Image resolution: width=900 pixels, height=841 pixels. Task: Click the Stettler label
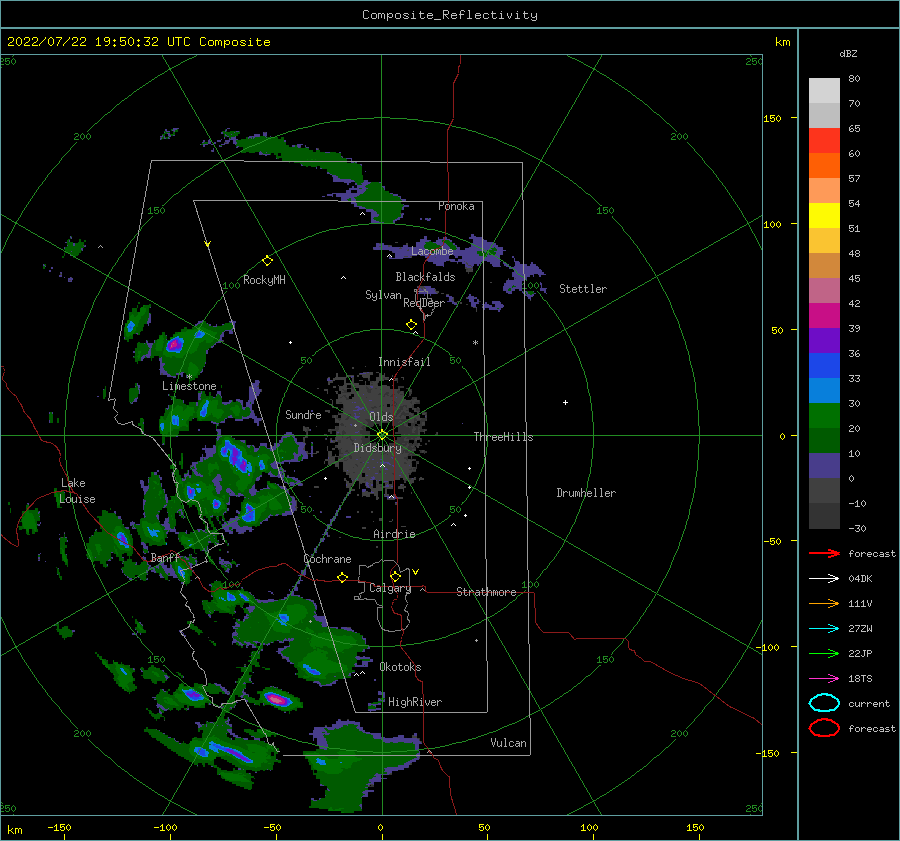coord(583,289)
